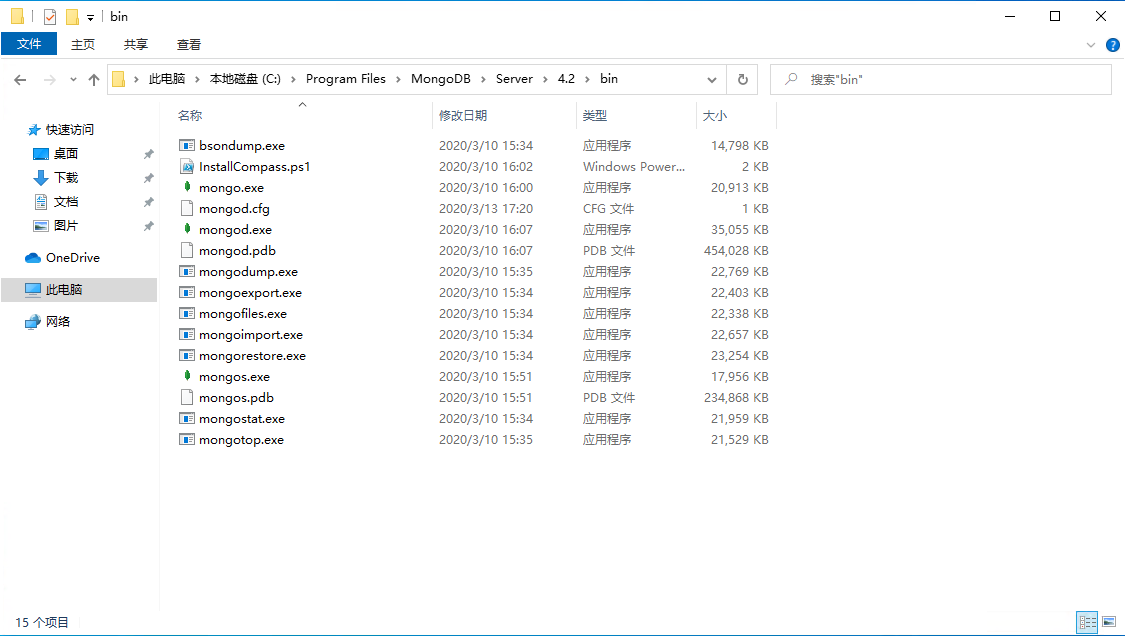Click the mongodump.exe application icon

(x=187, y=272)
